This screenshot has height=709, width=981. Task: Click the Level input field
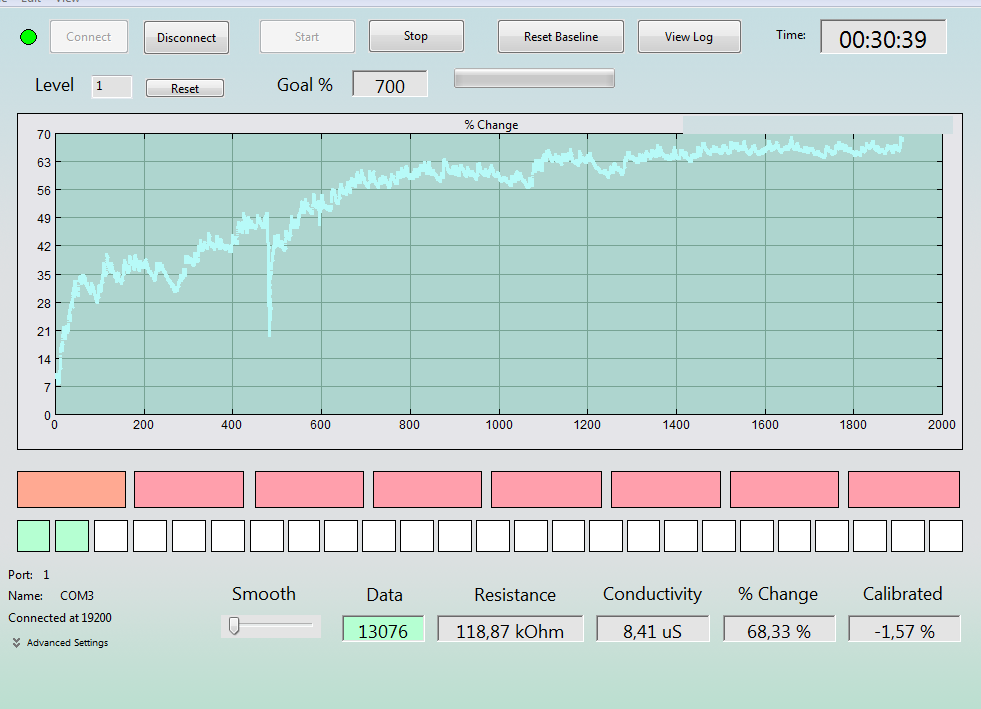click(x=111, y=86)
